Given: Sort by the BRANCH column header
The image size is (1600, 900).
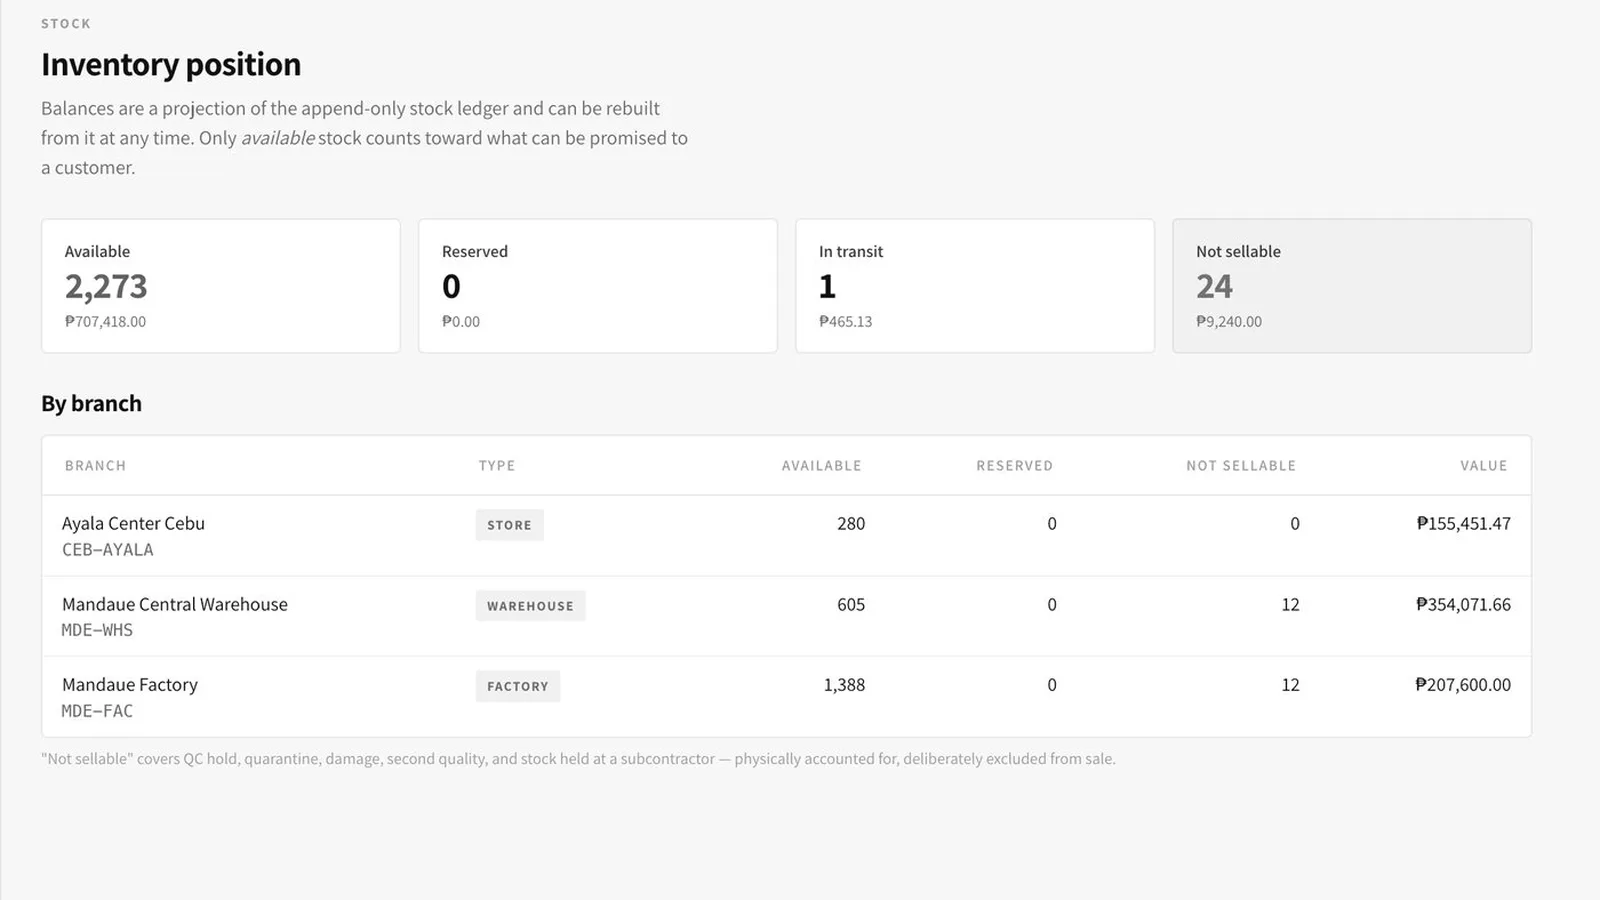Looking at the screenshot, I should coord(95,466).
